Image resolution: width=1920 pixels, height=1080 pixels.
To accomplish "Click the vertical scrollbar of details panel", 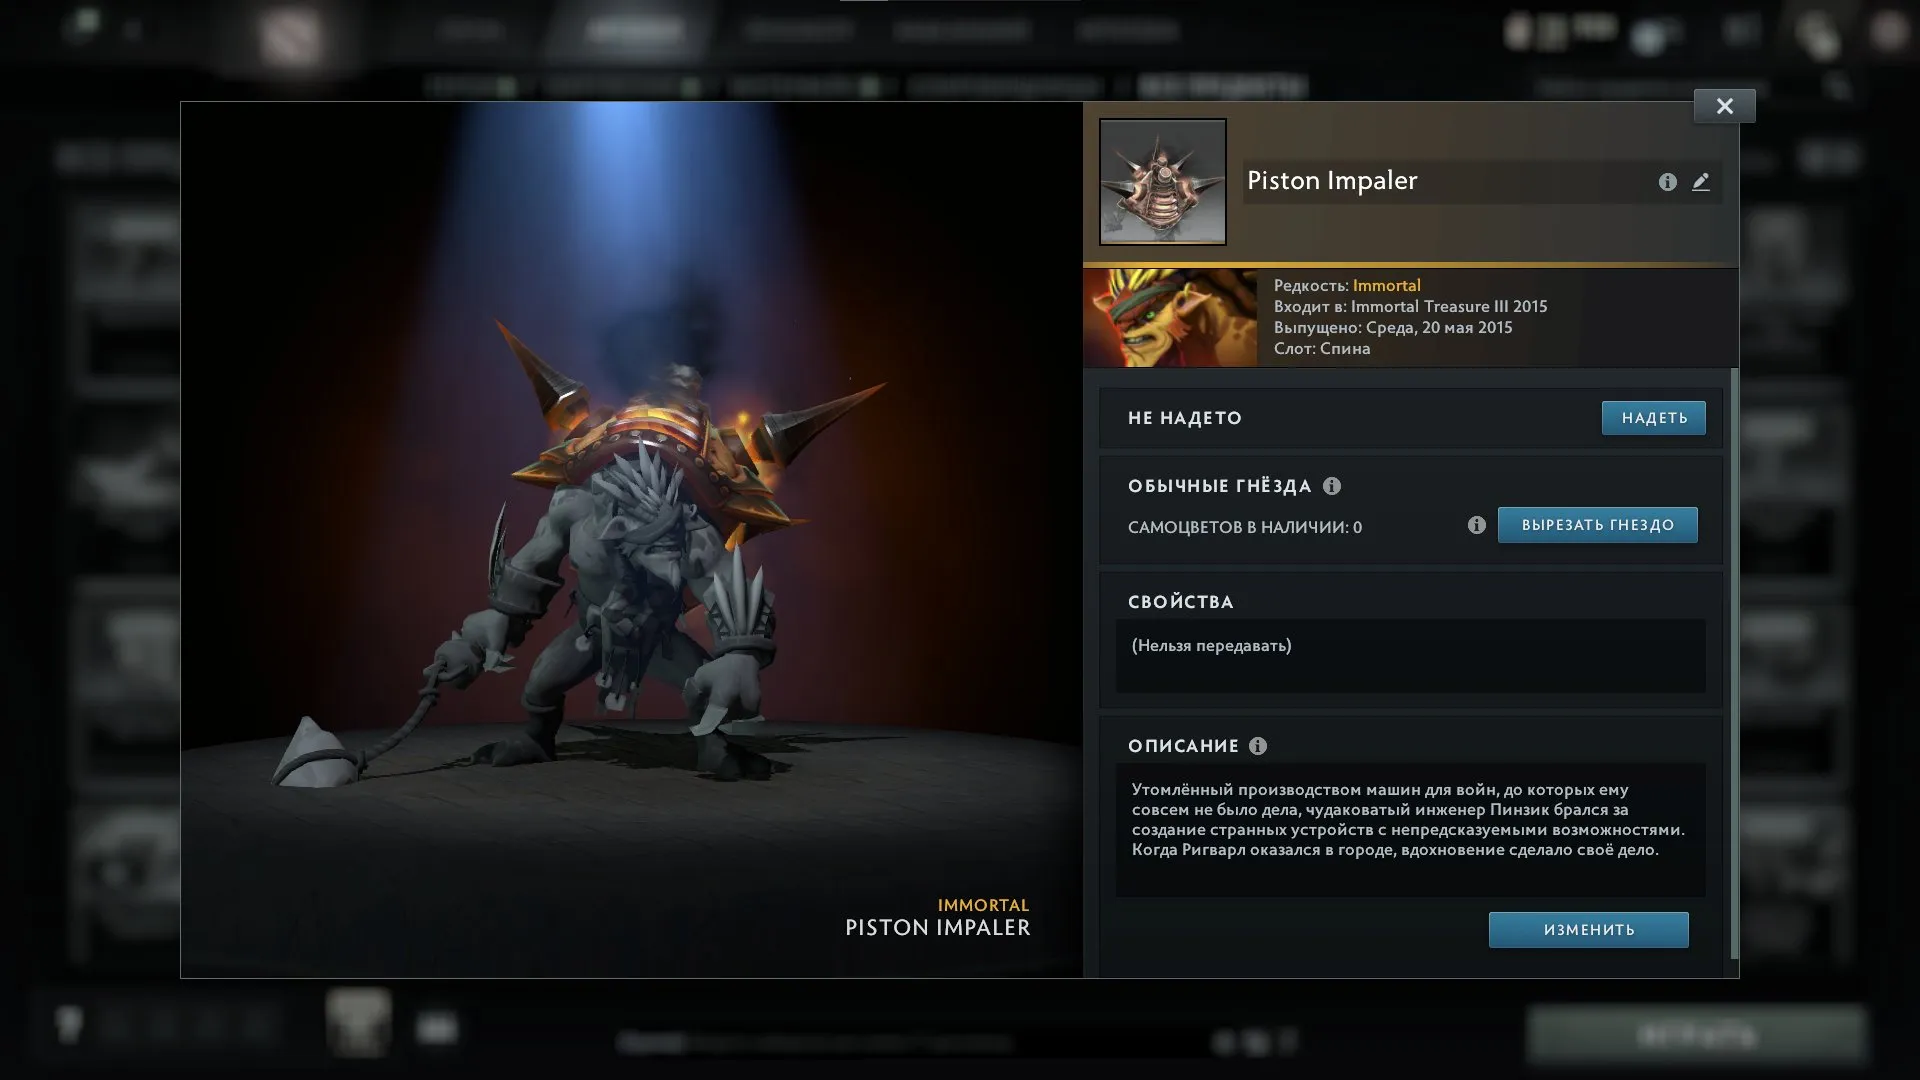I will [1734, 663].
